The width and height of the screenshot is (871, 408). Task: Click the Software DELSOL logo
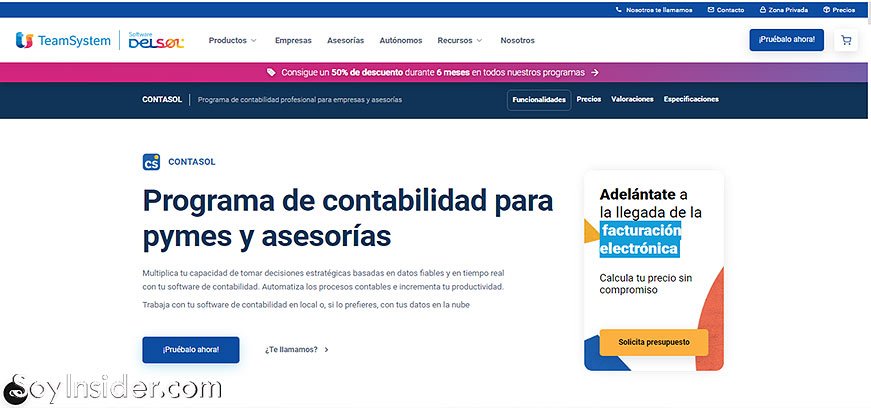pyautogui.click(x=156, y=40)
